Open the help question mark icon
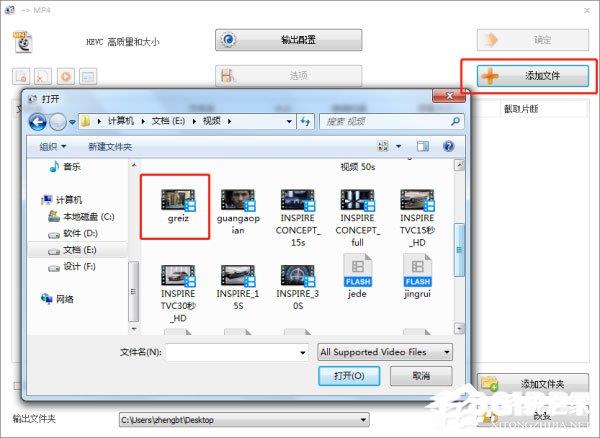The image size is (600, 438). (x=448, y=146)
